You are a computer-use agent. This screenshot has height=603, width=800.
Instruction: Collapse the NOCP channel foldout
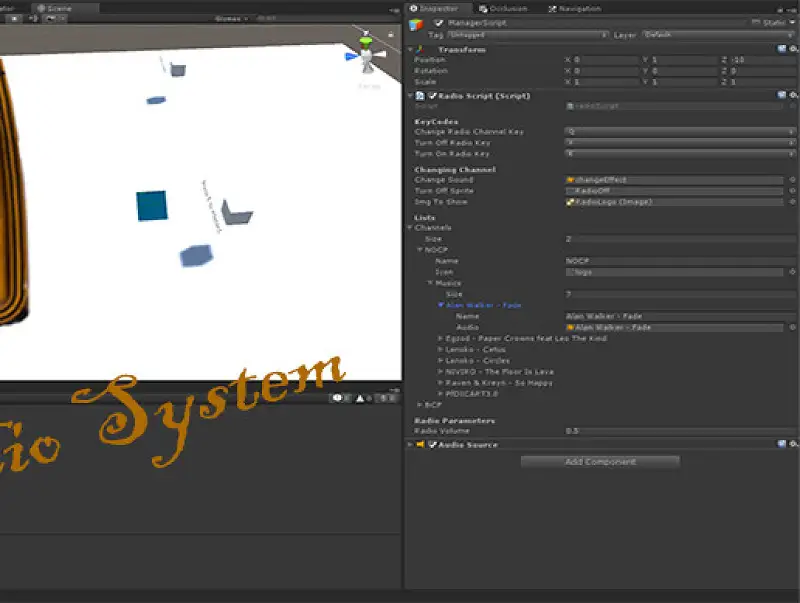420,250
